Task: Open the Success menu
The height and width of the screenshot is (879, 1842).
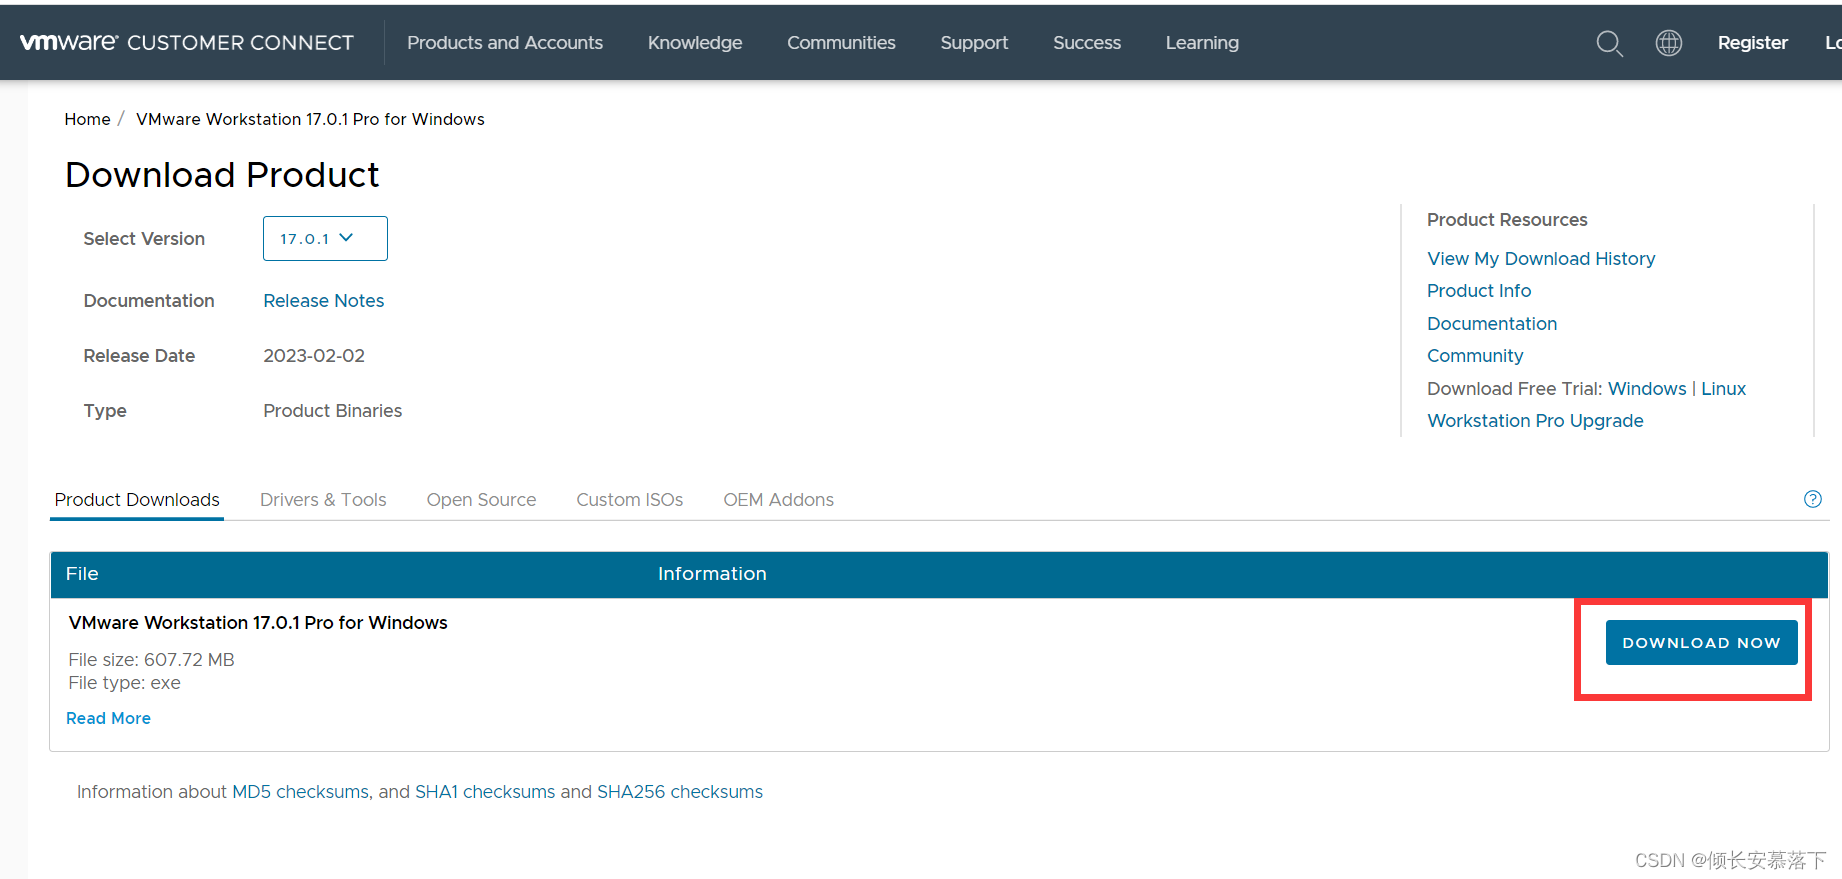Action: point(1087,43)
